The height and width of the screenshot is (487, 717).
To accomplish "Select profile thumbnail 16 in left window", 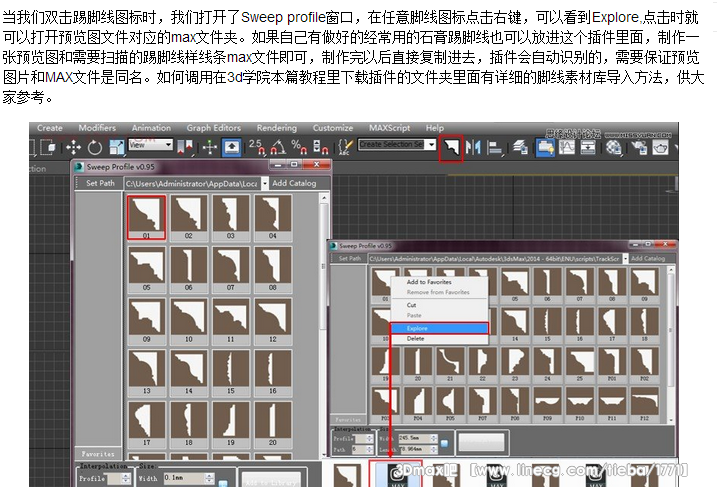I will [273, 373].
